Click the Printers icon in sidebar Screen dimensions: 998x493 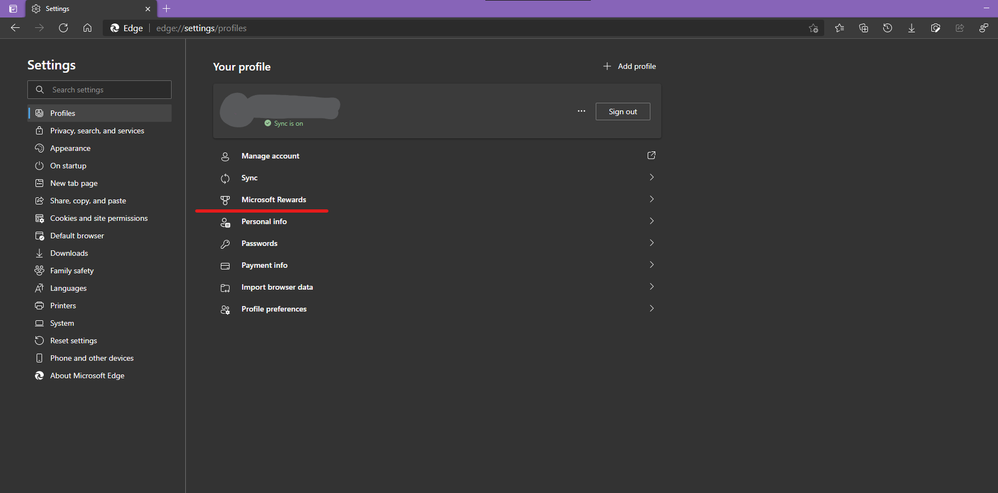pos(39,305)
